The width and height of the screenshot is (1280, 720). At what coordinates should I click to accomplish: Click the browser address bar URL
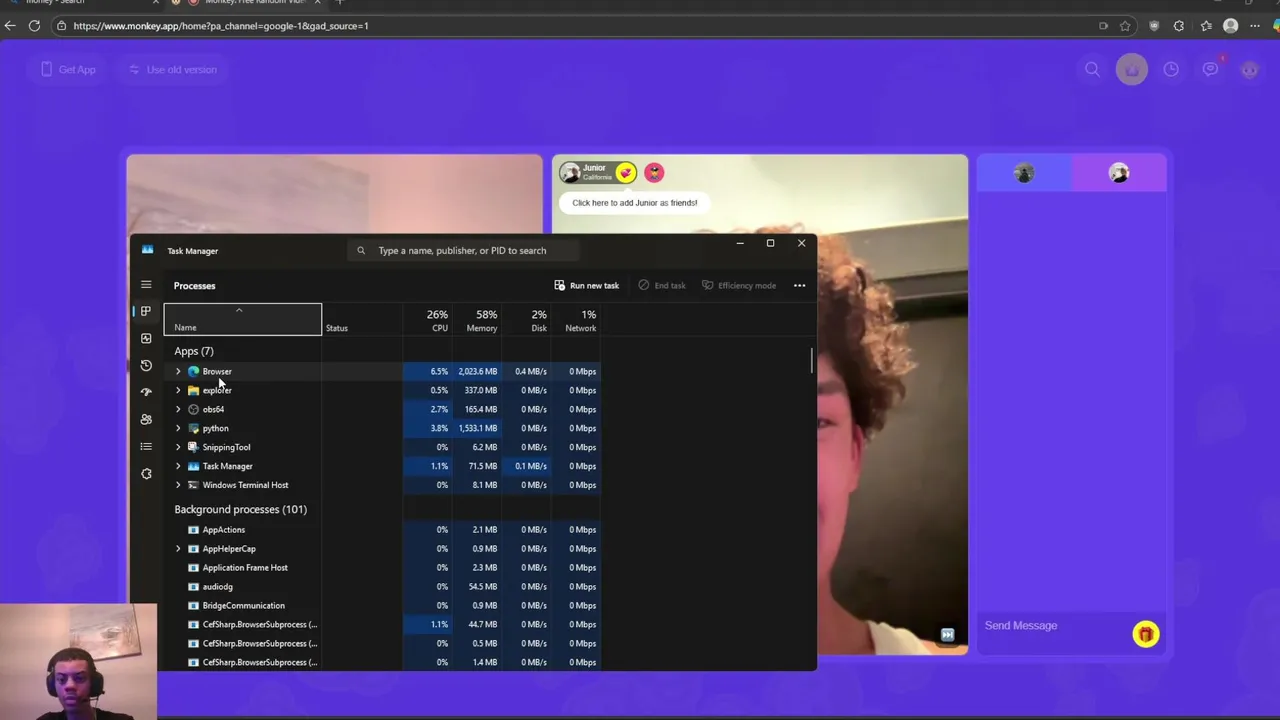click(x=220, y=26)
